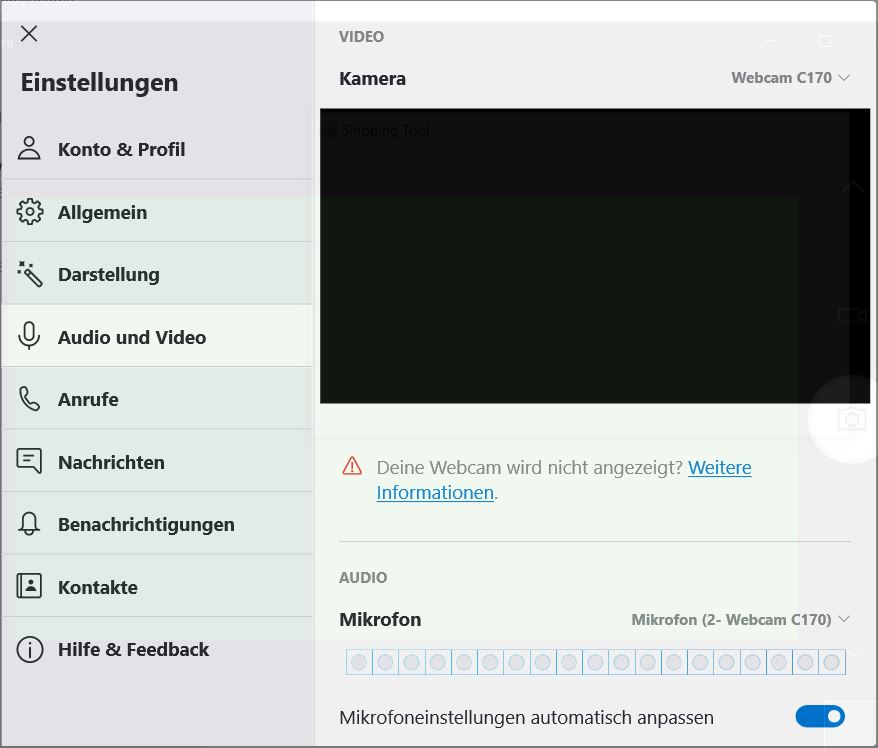Select the Anrufe phone icon

pos(29,398)
